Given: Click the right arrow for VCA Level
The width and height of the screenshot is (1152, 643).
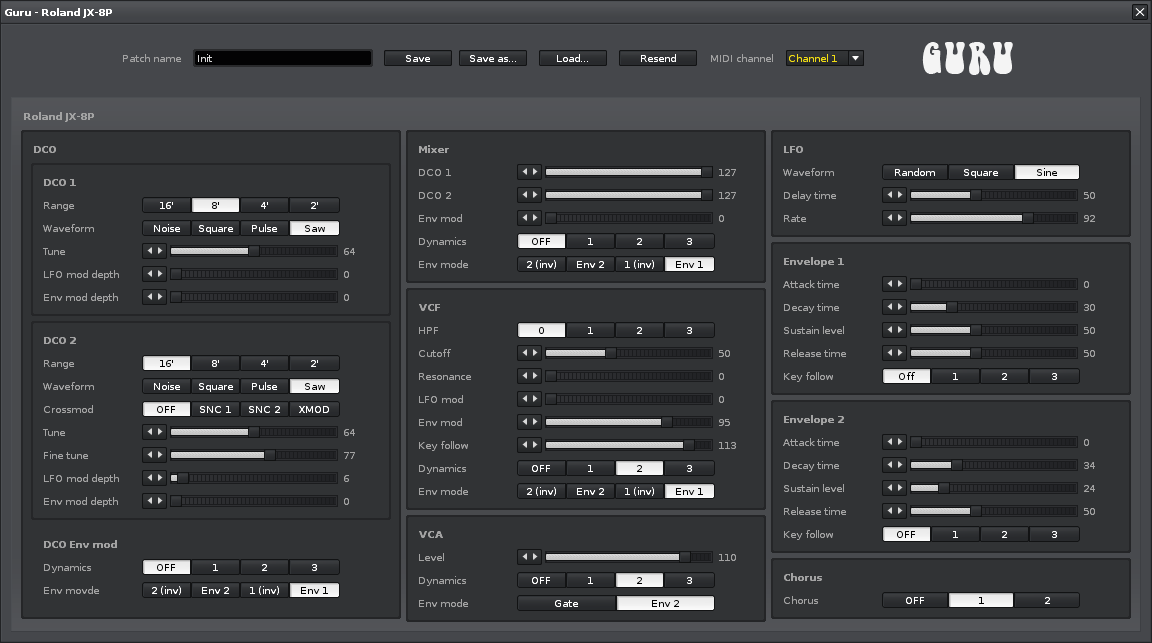Looking at the screenshot, I should pos(535,557).
